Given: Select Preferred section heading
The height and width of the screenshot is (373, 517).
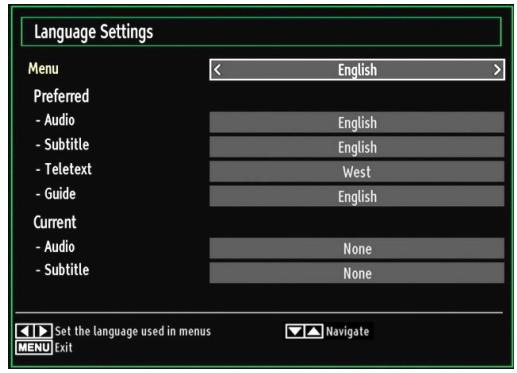Looking at the screenshot, I should (61, 96).
